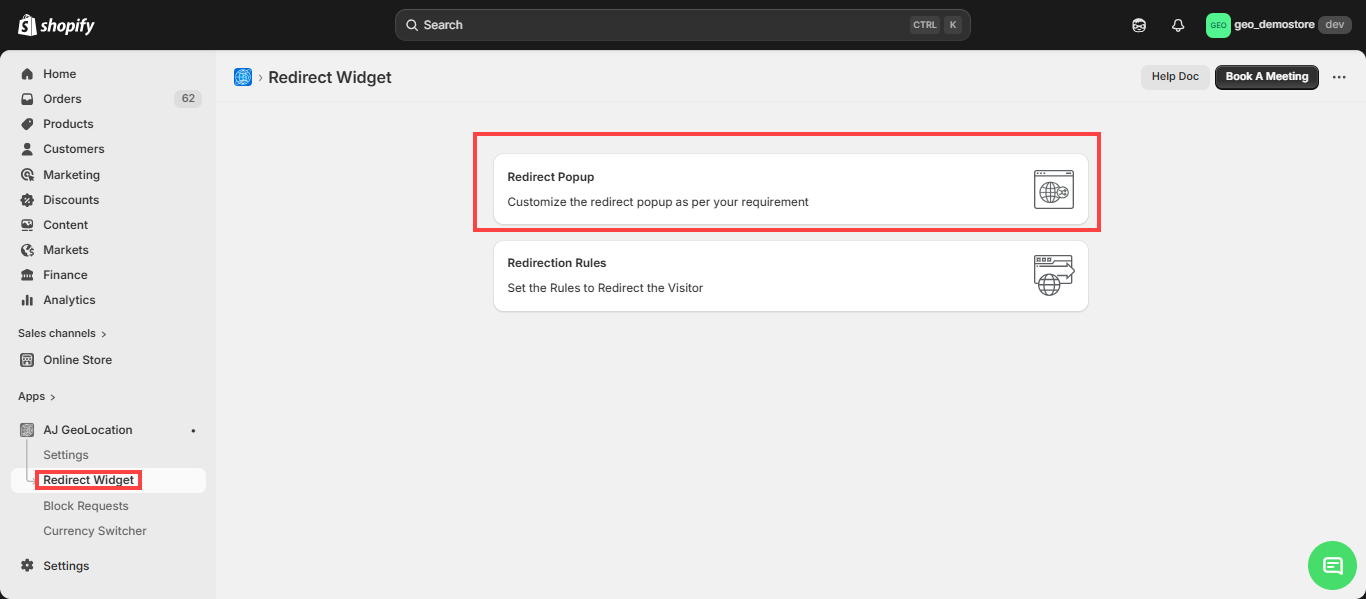
Task: Open the green chat support bubble
Action: click(x=1332, y=565)
